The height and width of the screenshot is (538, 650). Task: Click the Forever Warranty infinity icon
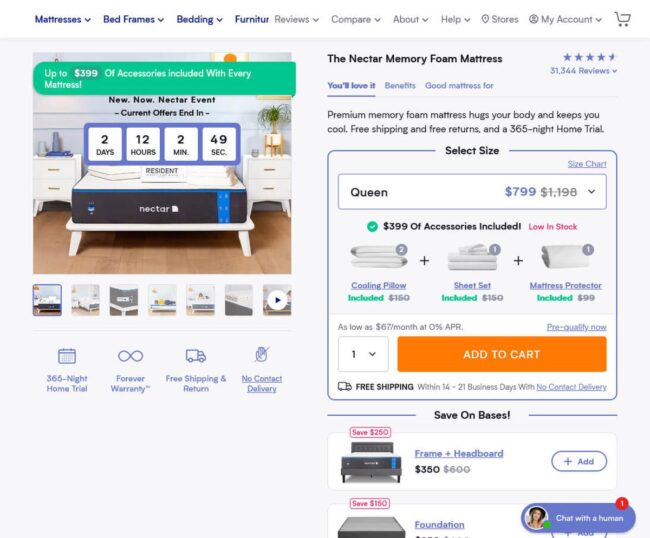pos(130,356)
